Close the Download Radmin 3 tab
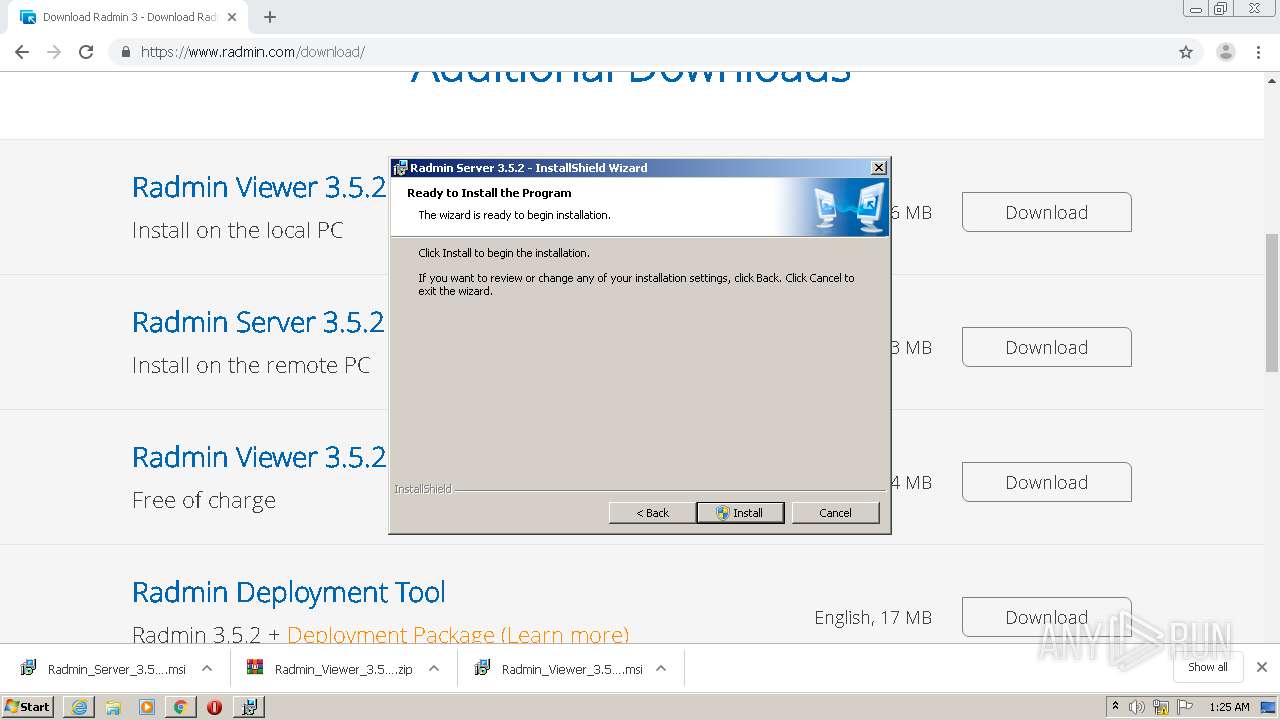Screen dimensions: 1280x720 (232, 17)
